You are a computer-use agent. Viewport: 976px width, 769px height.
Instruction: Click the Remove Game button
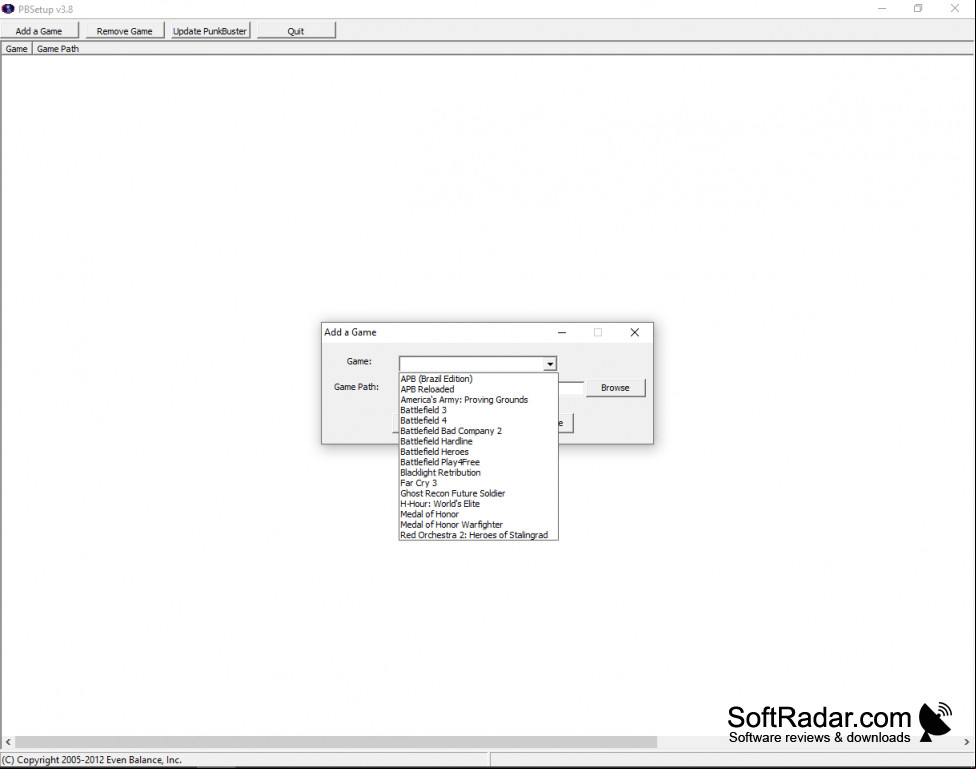124,31
